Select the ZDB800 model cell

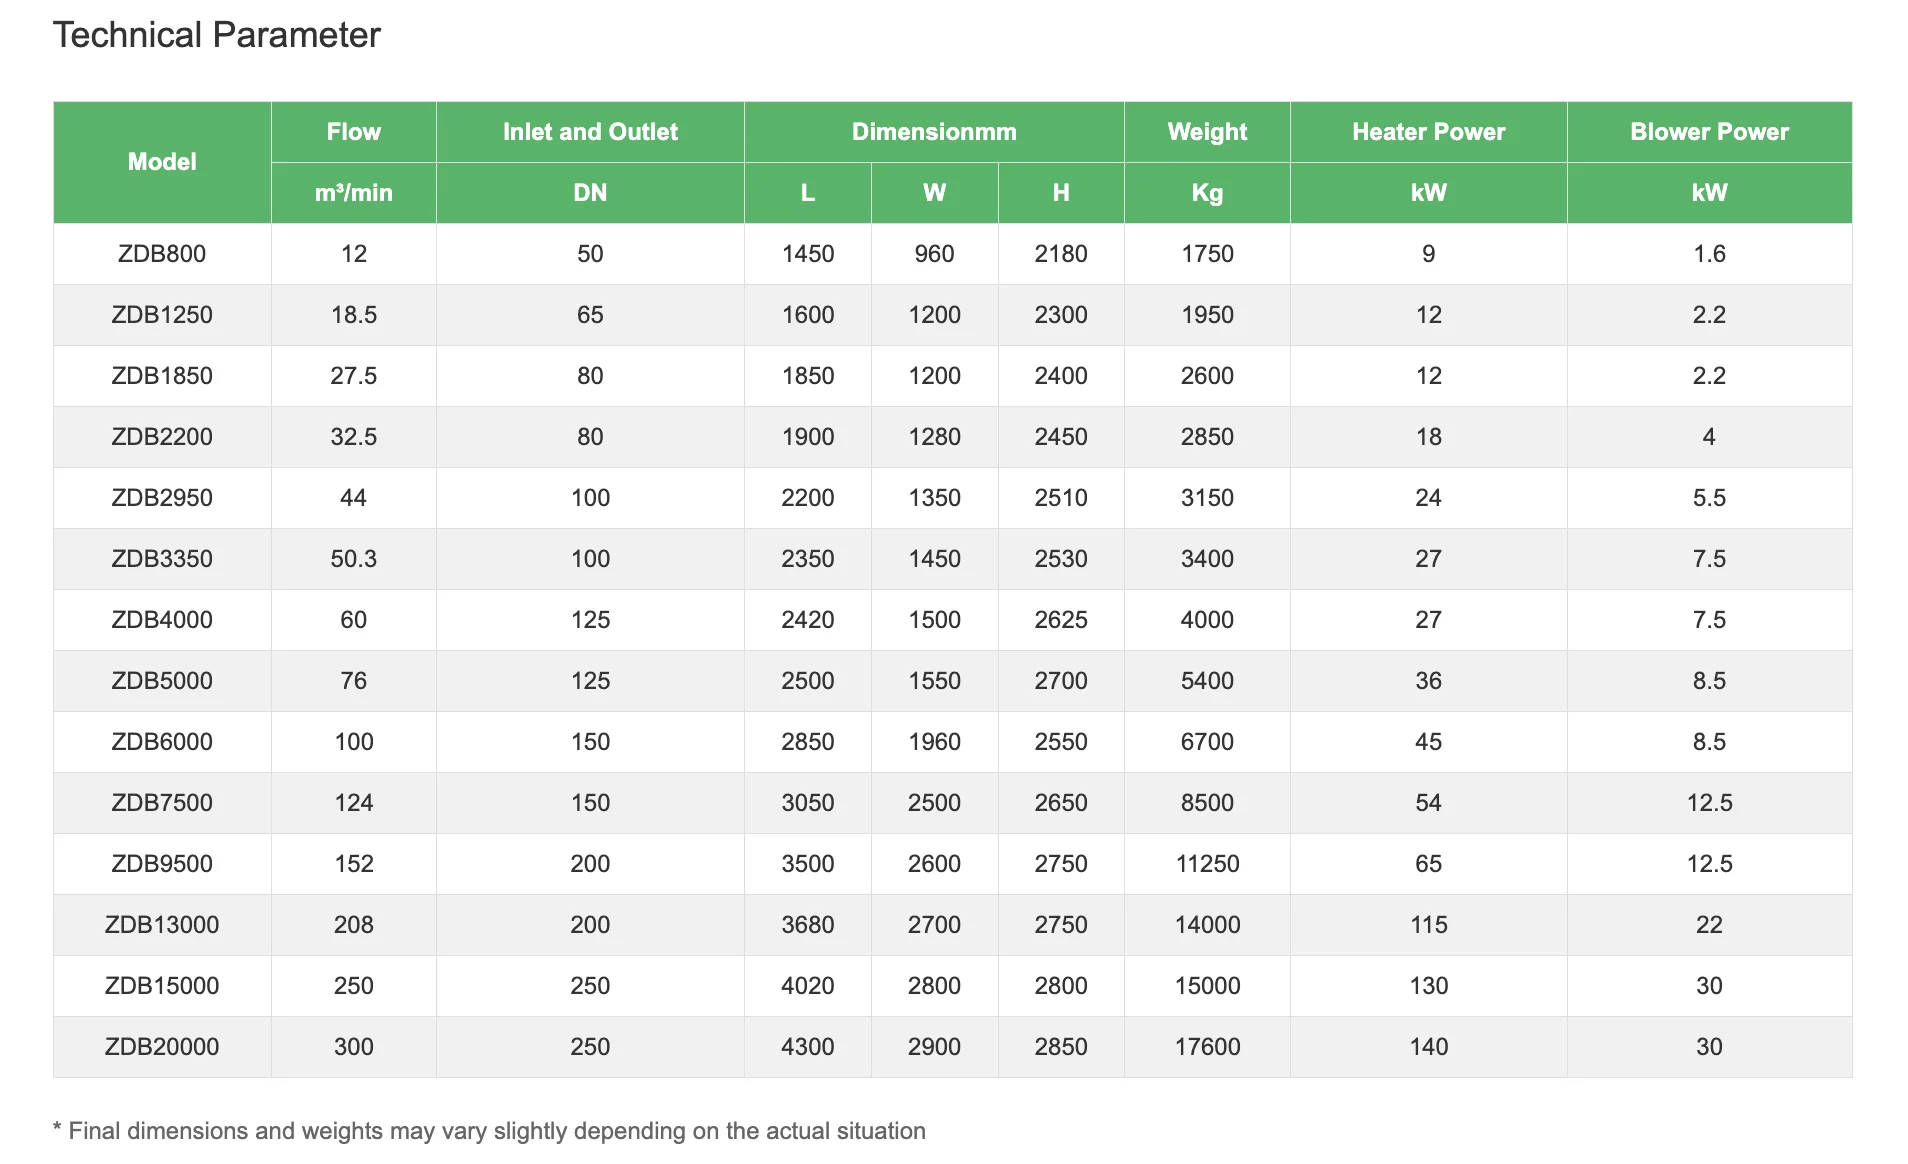[162, 254]
